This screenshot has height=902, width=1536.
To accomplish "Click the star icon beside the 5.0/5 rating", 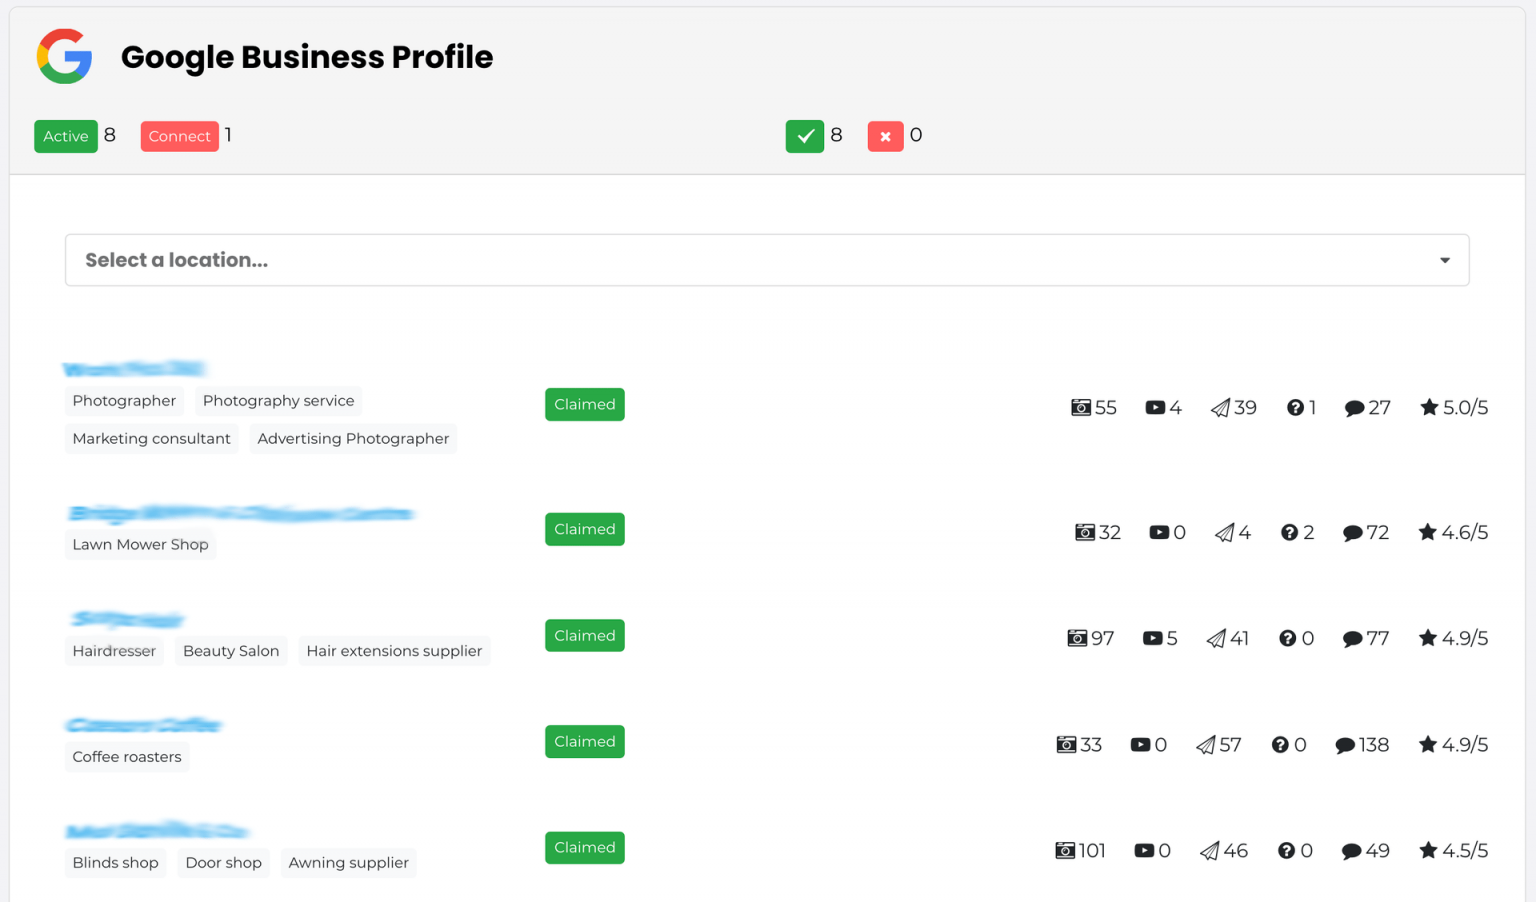I will tap(1427, 407).
